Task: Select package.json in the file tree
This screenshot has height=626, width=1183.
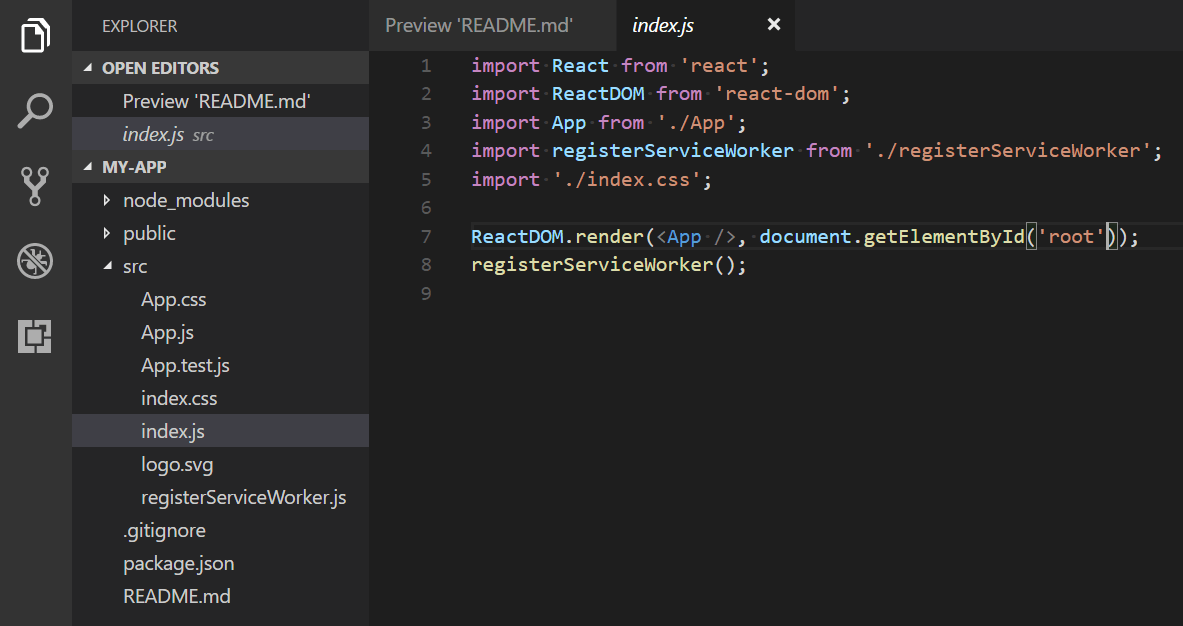Action: (x=178, y=563)
